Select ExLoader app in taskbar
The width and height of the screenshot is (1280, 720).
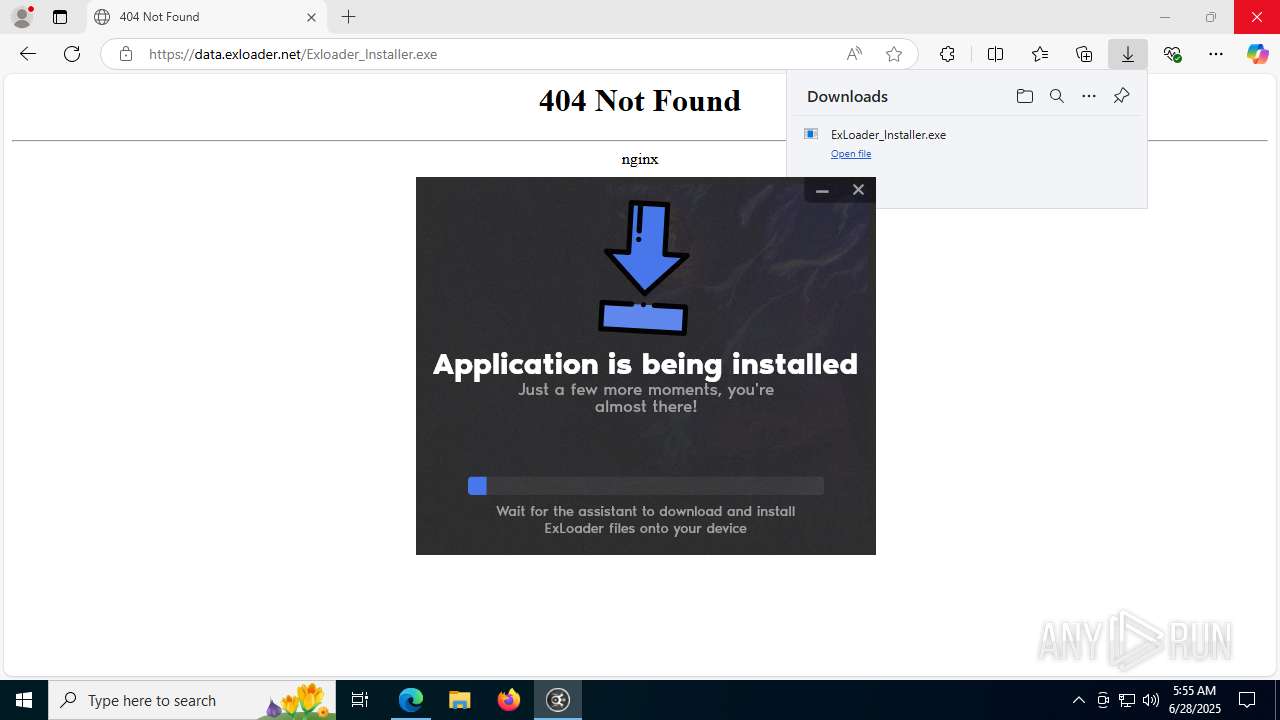point(558,700)
